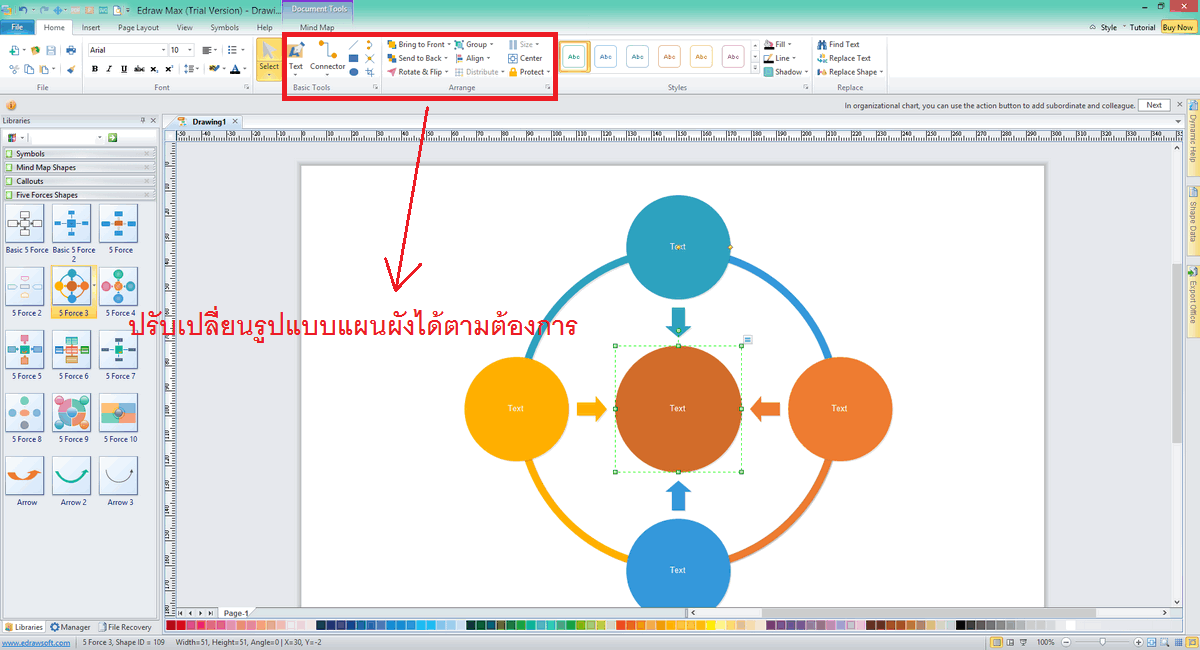Click the Print icon in File group
Screen dimensions: 1200x650
coord(71,50)
